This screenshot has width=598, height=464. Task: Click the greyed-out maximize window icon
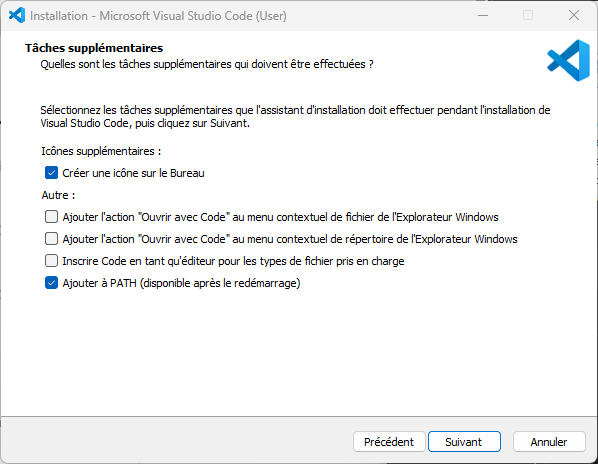[528, 16]
